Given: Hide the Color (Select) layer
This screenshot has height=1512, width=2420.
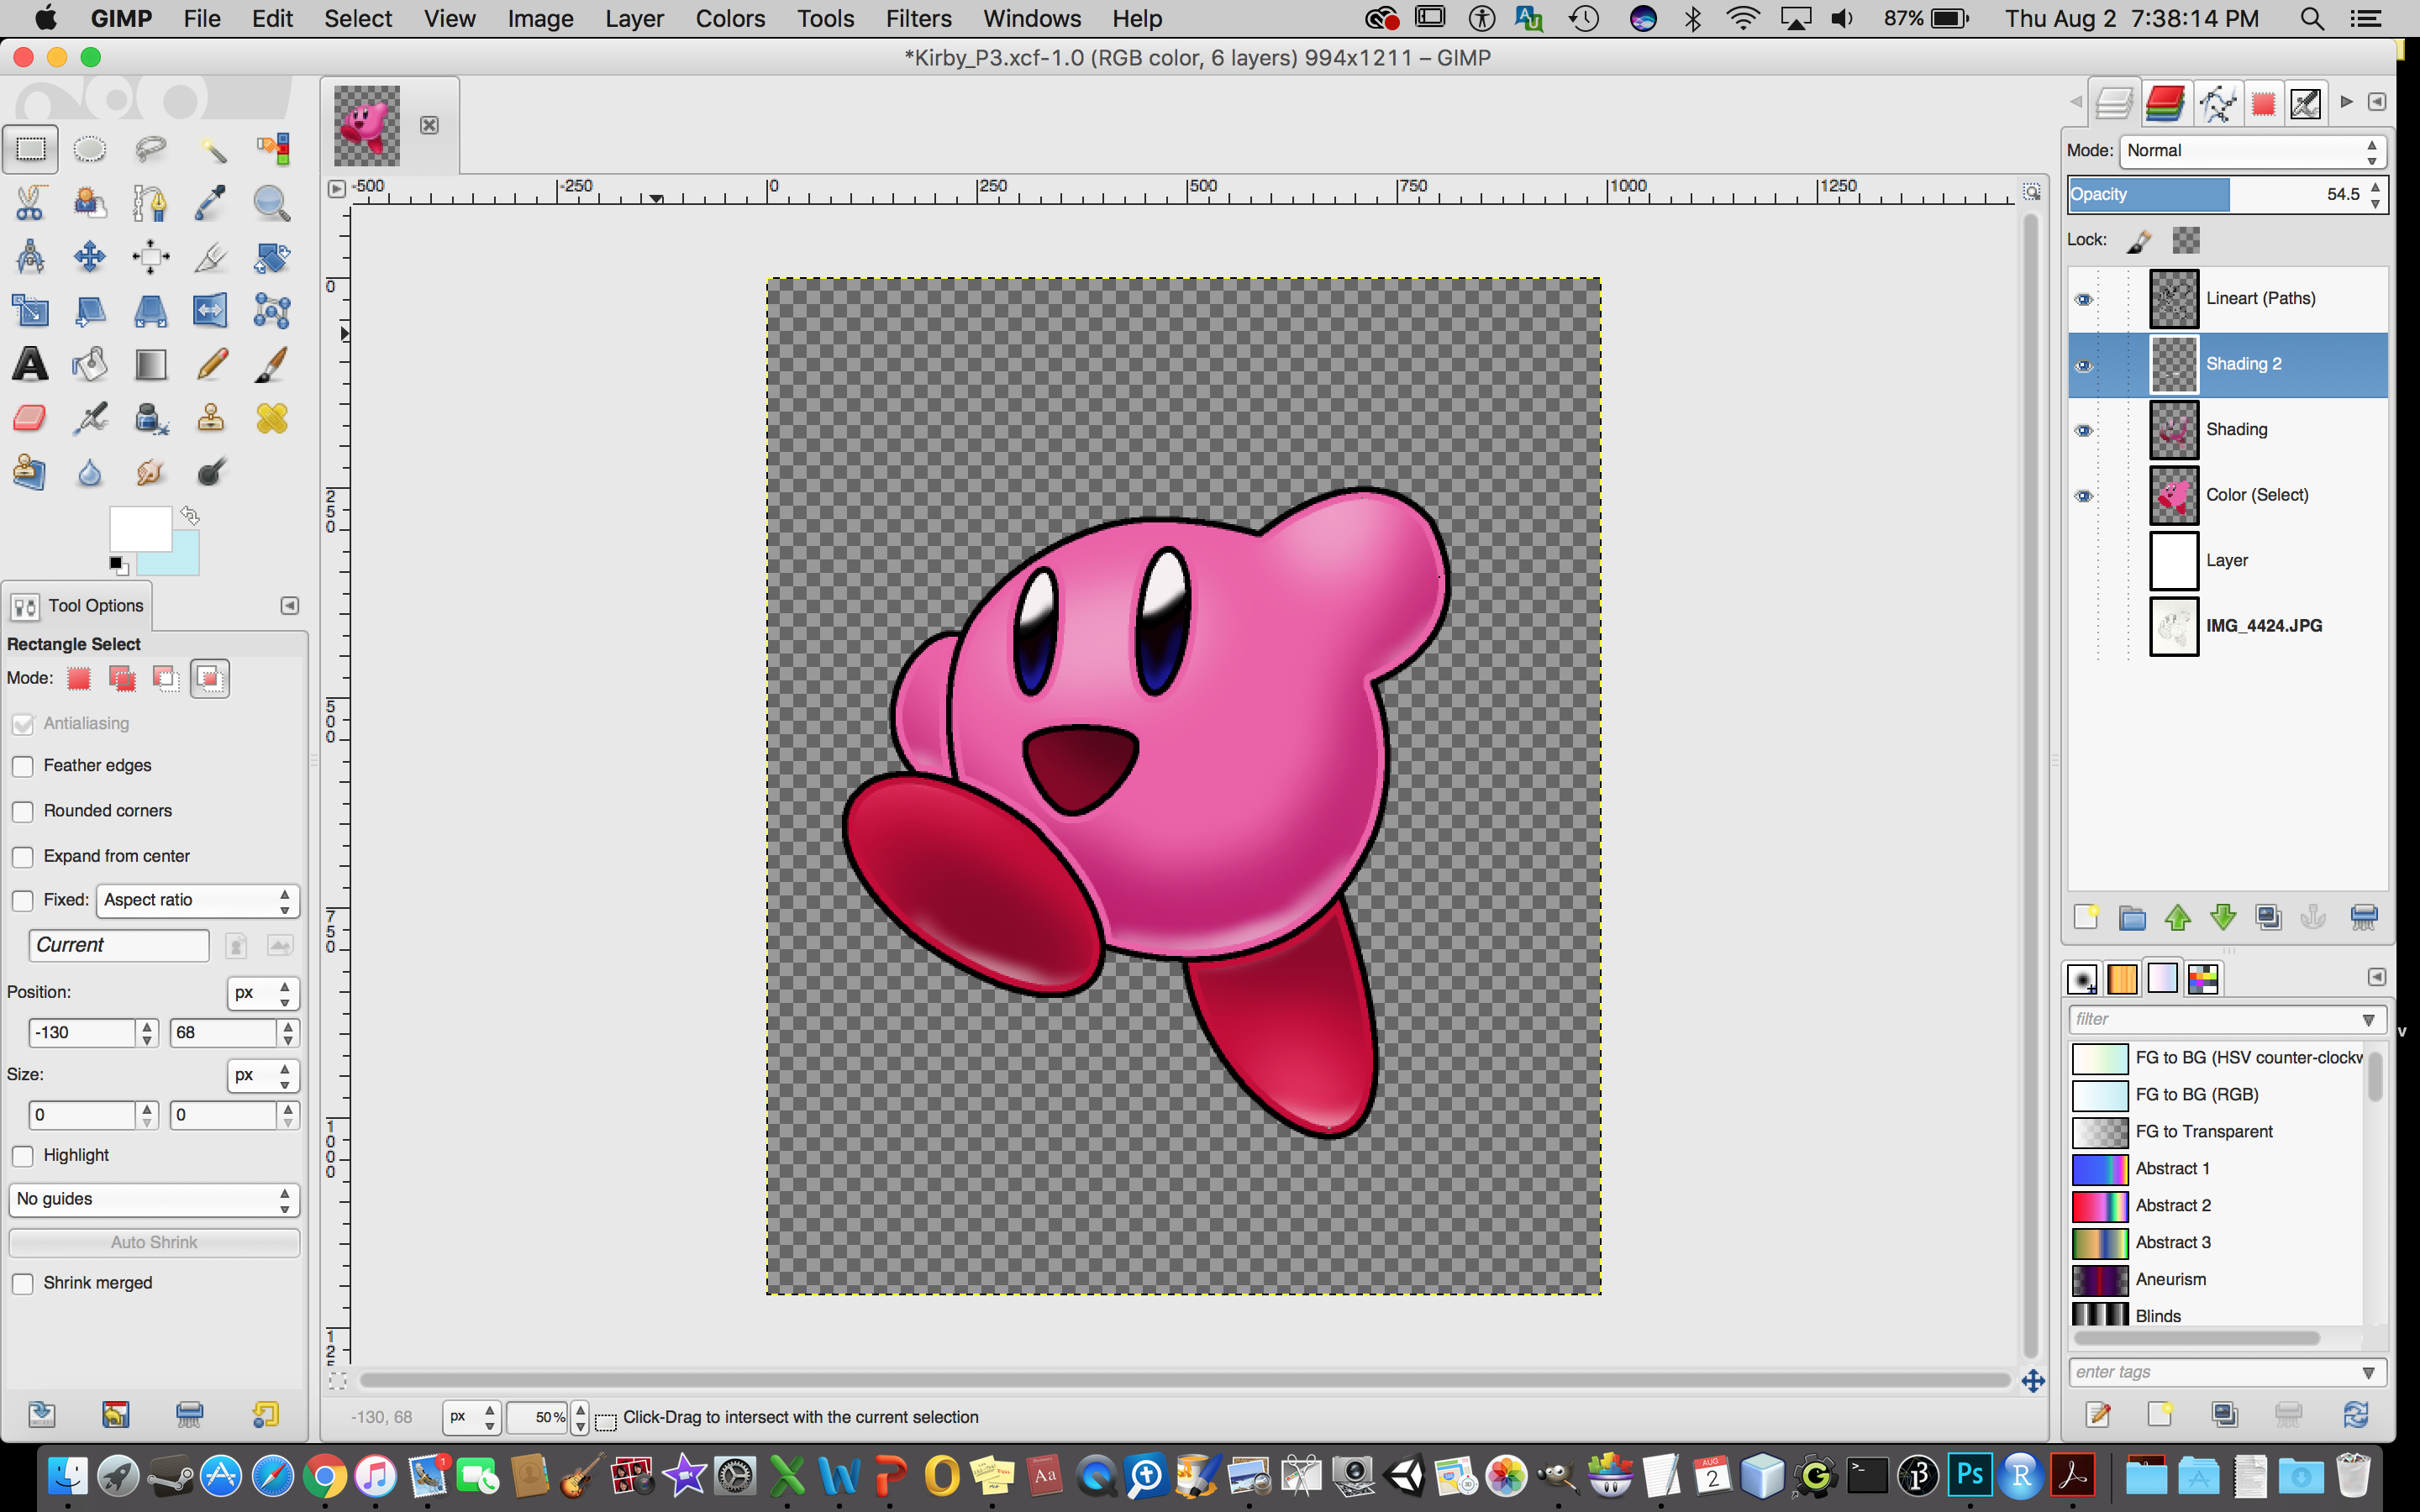Looking at the screenshot, I should click(2083, 496).
